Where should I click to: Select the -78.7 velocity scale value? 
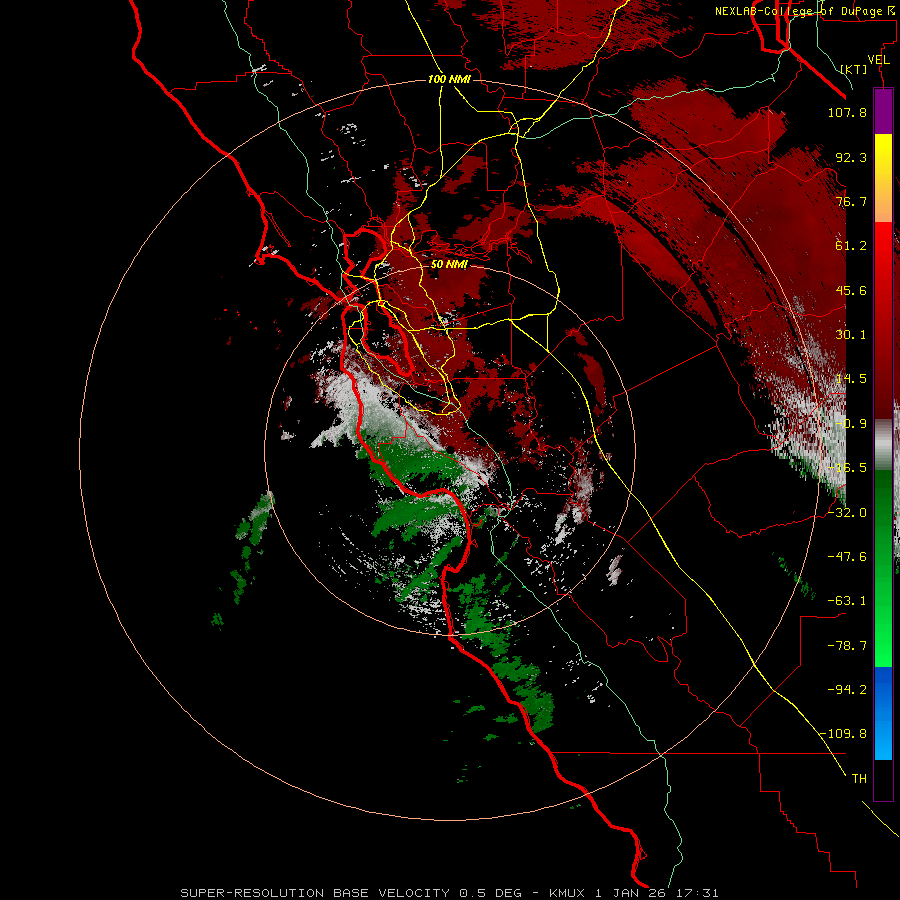847,646
